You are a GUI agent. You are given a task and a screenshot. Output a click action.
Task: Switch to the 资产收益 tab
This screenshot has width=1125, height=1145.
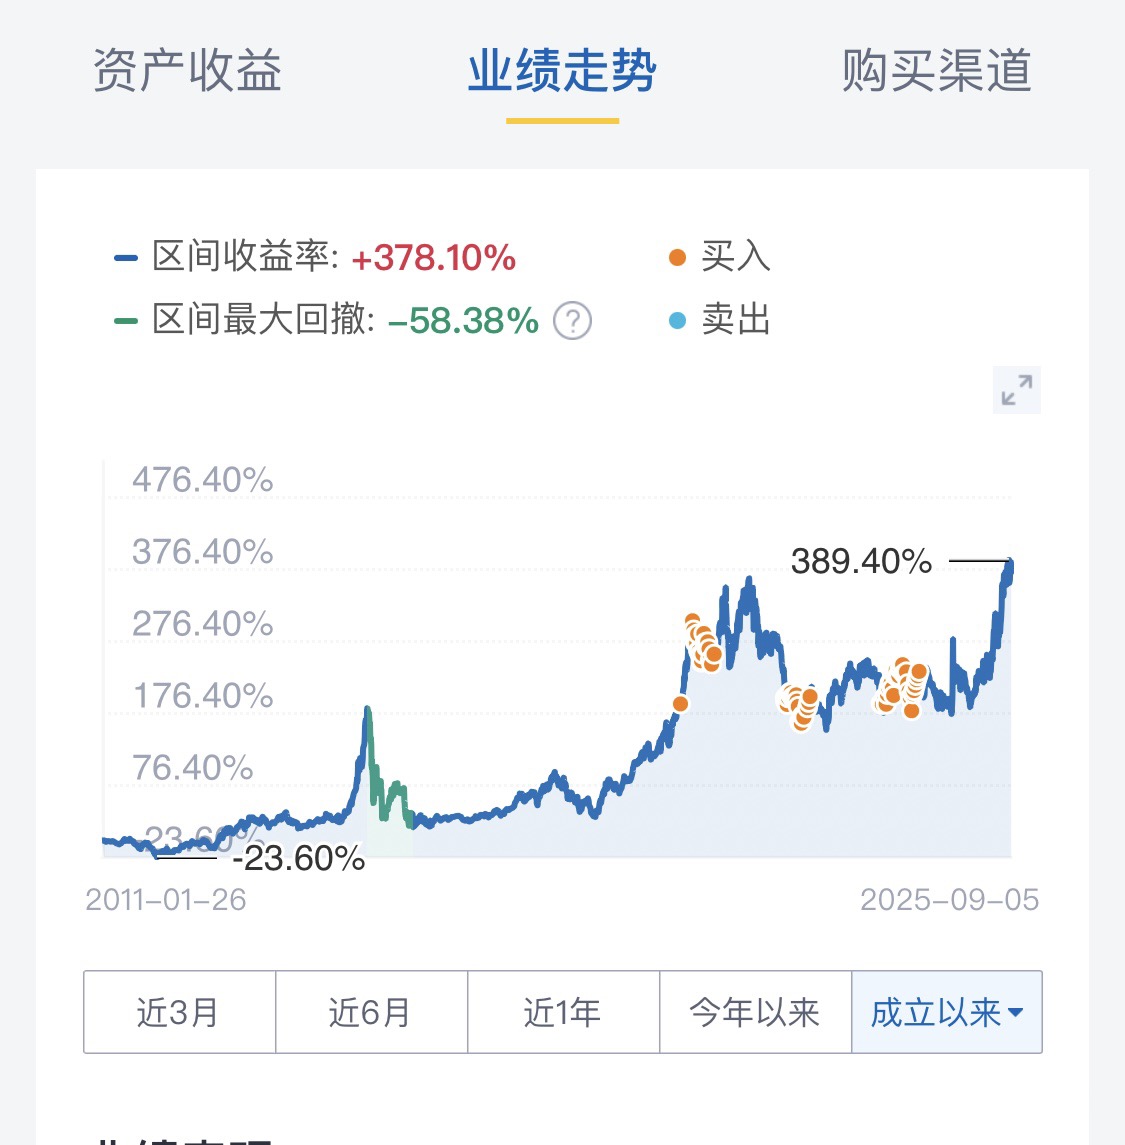(x=188, y=71)
